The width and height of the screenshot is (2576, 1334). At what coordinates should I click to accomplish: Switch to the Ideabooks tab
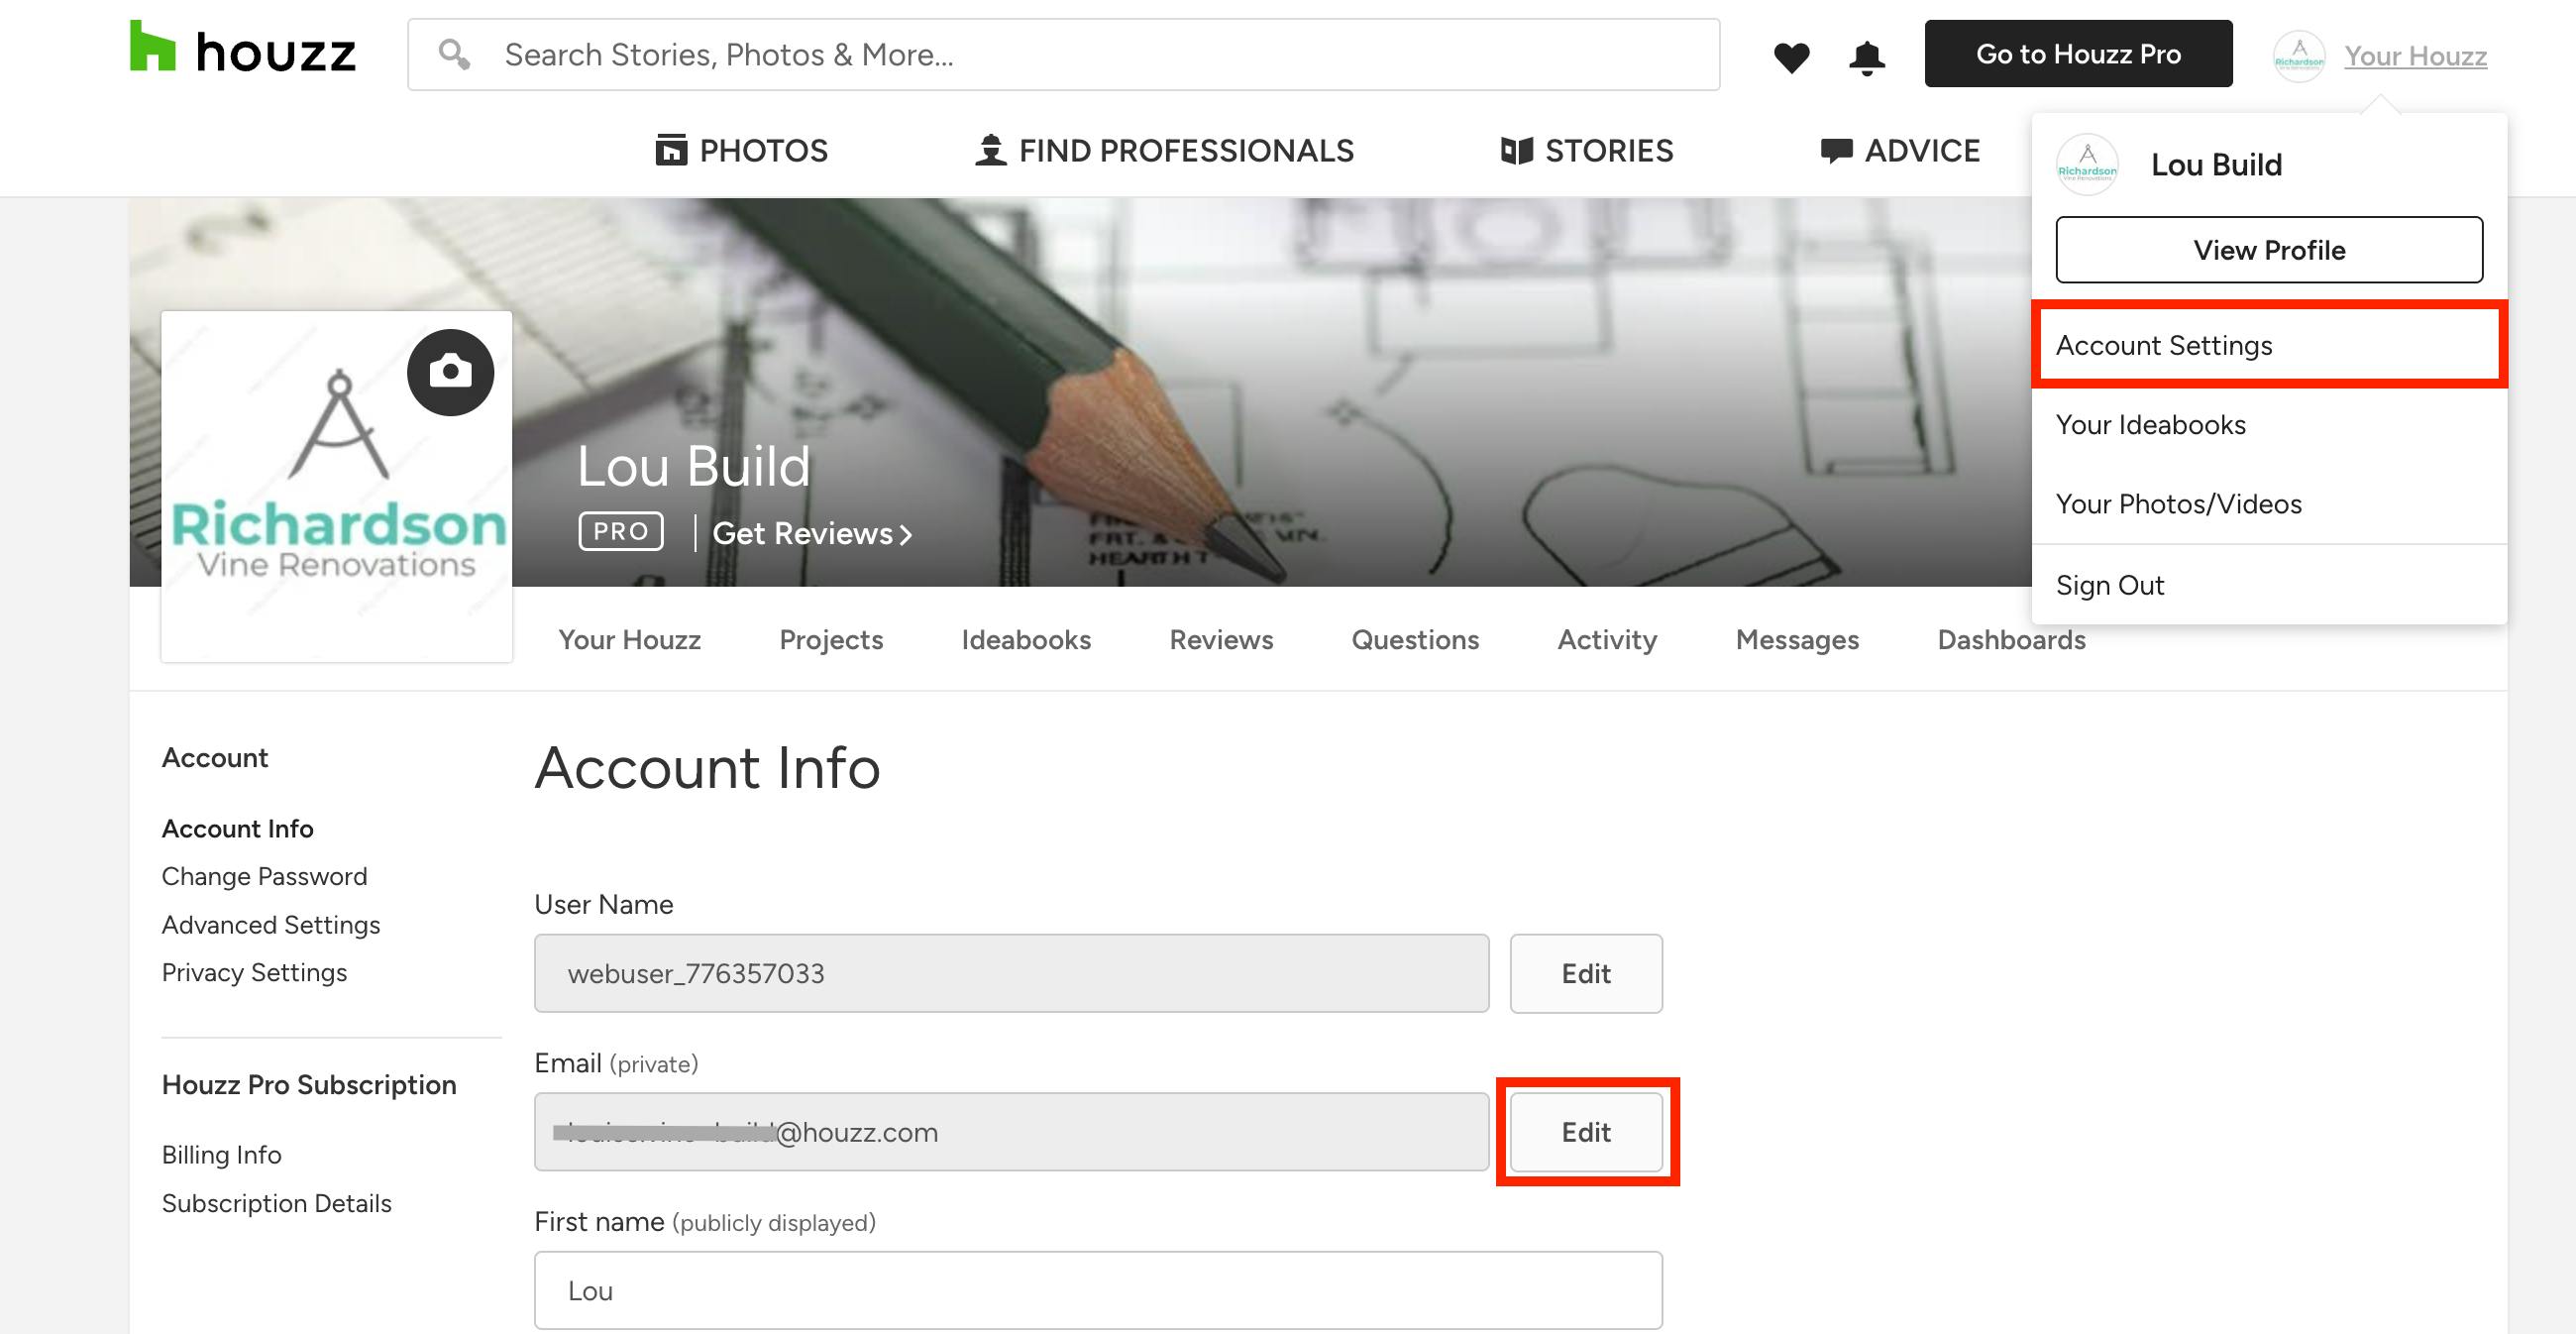click(1026, 639)
